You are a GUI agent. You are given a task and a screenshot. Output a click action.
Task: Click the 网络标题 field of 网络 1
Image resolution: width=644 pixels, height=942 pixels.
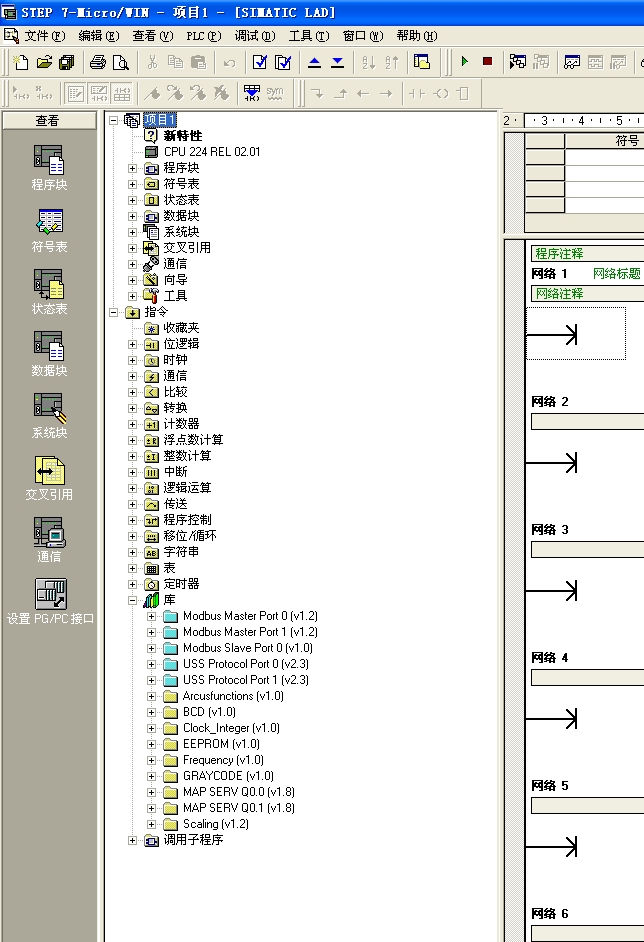(x=616, y=274)
